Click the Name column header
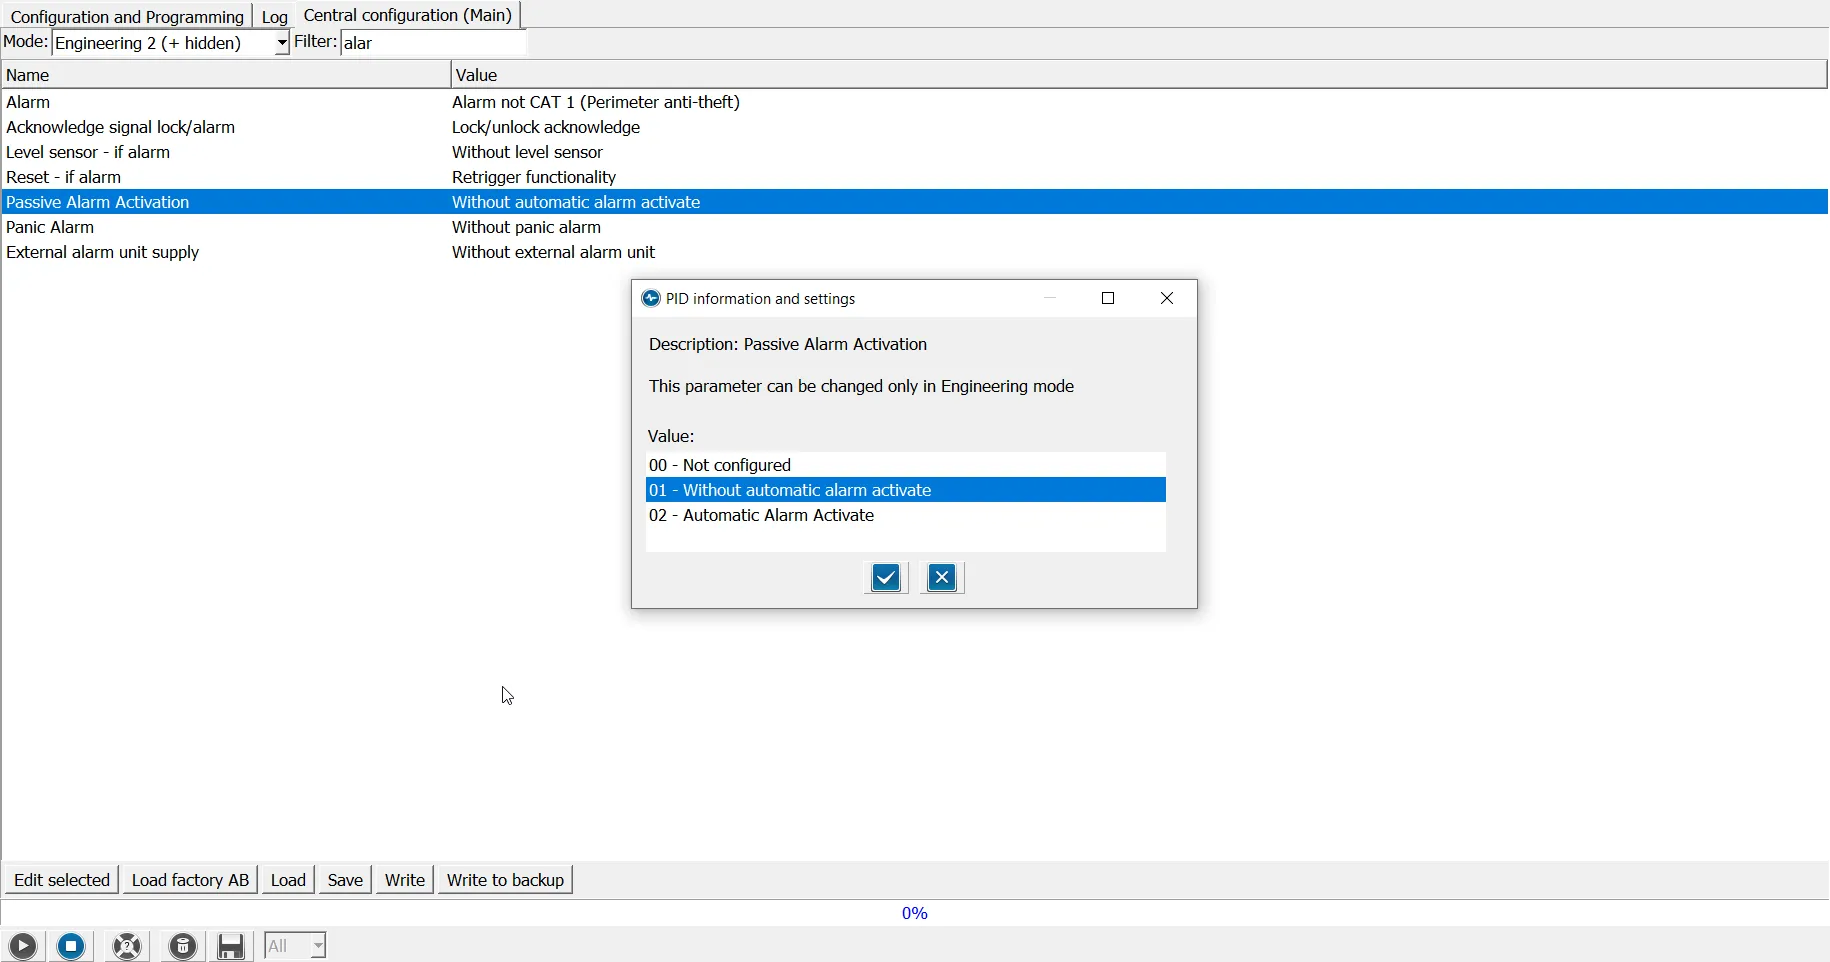Viewport: 1830px width, 962px height. (225, 75)
